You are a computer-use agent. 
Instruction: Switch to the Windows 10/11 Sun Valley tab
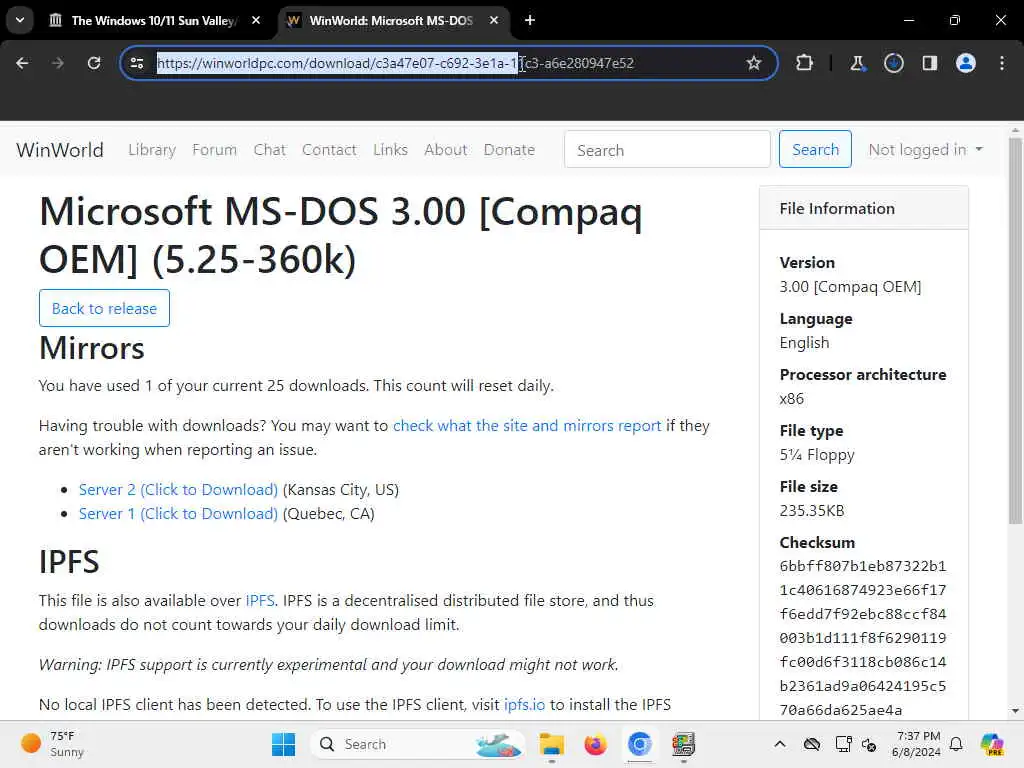pyautogui.click(x=153, y=20)
